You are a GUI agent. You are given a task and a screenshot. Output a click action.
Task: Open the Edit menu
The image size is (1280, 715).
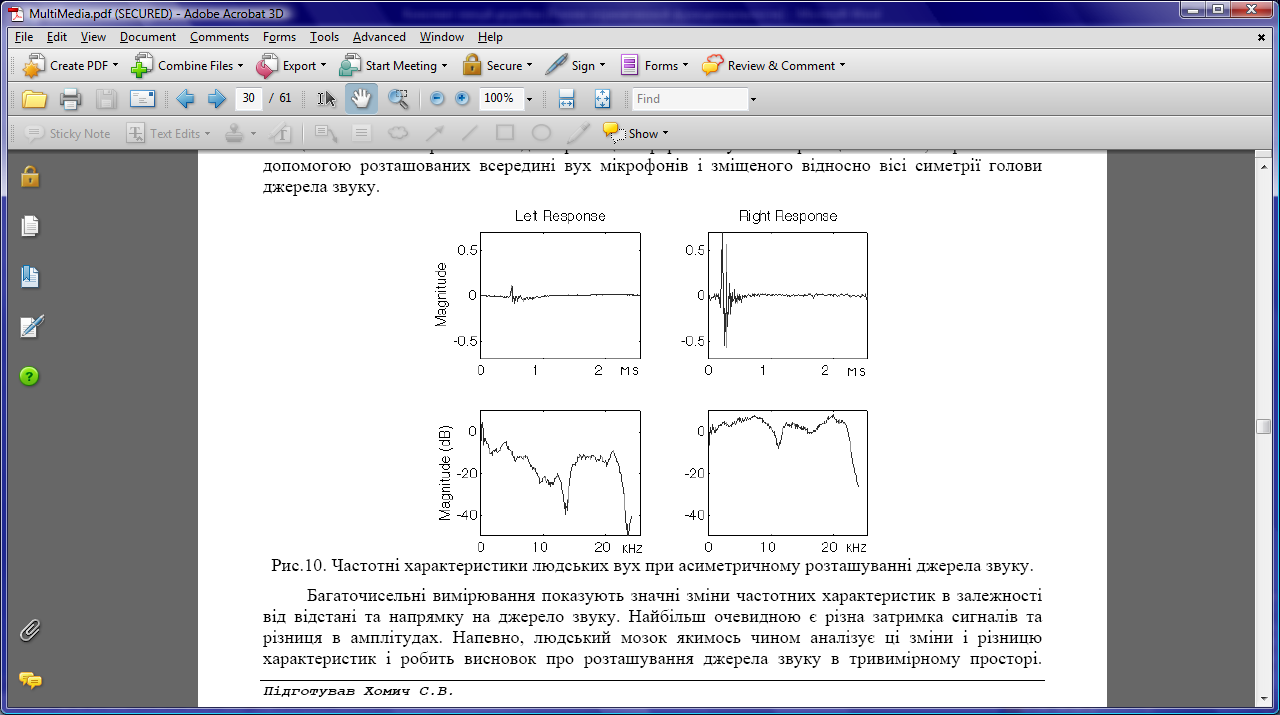pos(56,37)
